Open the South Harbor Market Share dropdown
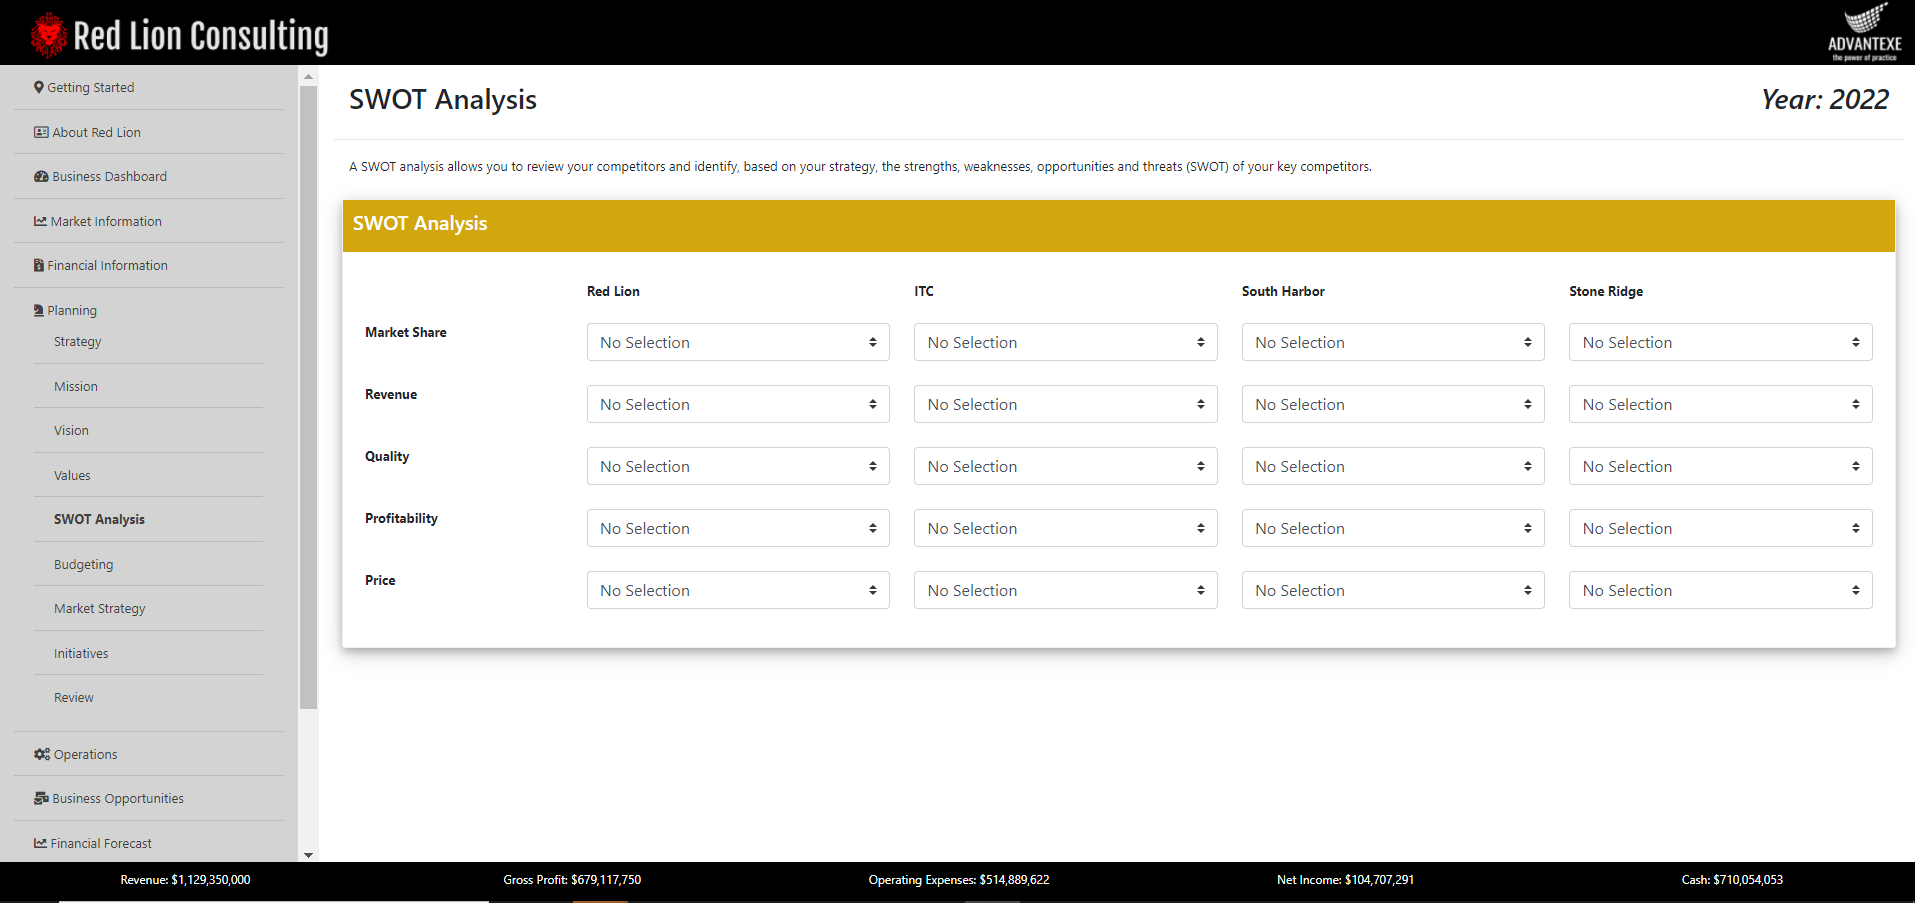Image resolution: width=1915 pixels, height=903 pixels. (x=1391, y=341)
